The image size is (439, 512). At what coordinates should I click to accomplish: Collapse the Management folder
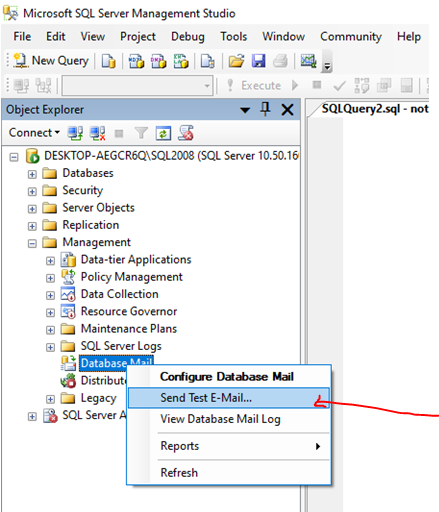point(32,243)
